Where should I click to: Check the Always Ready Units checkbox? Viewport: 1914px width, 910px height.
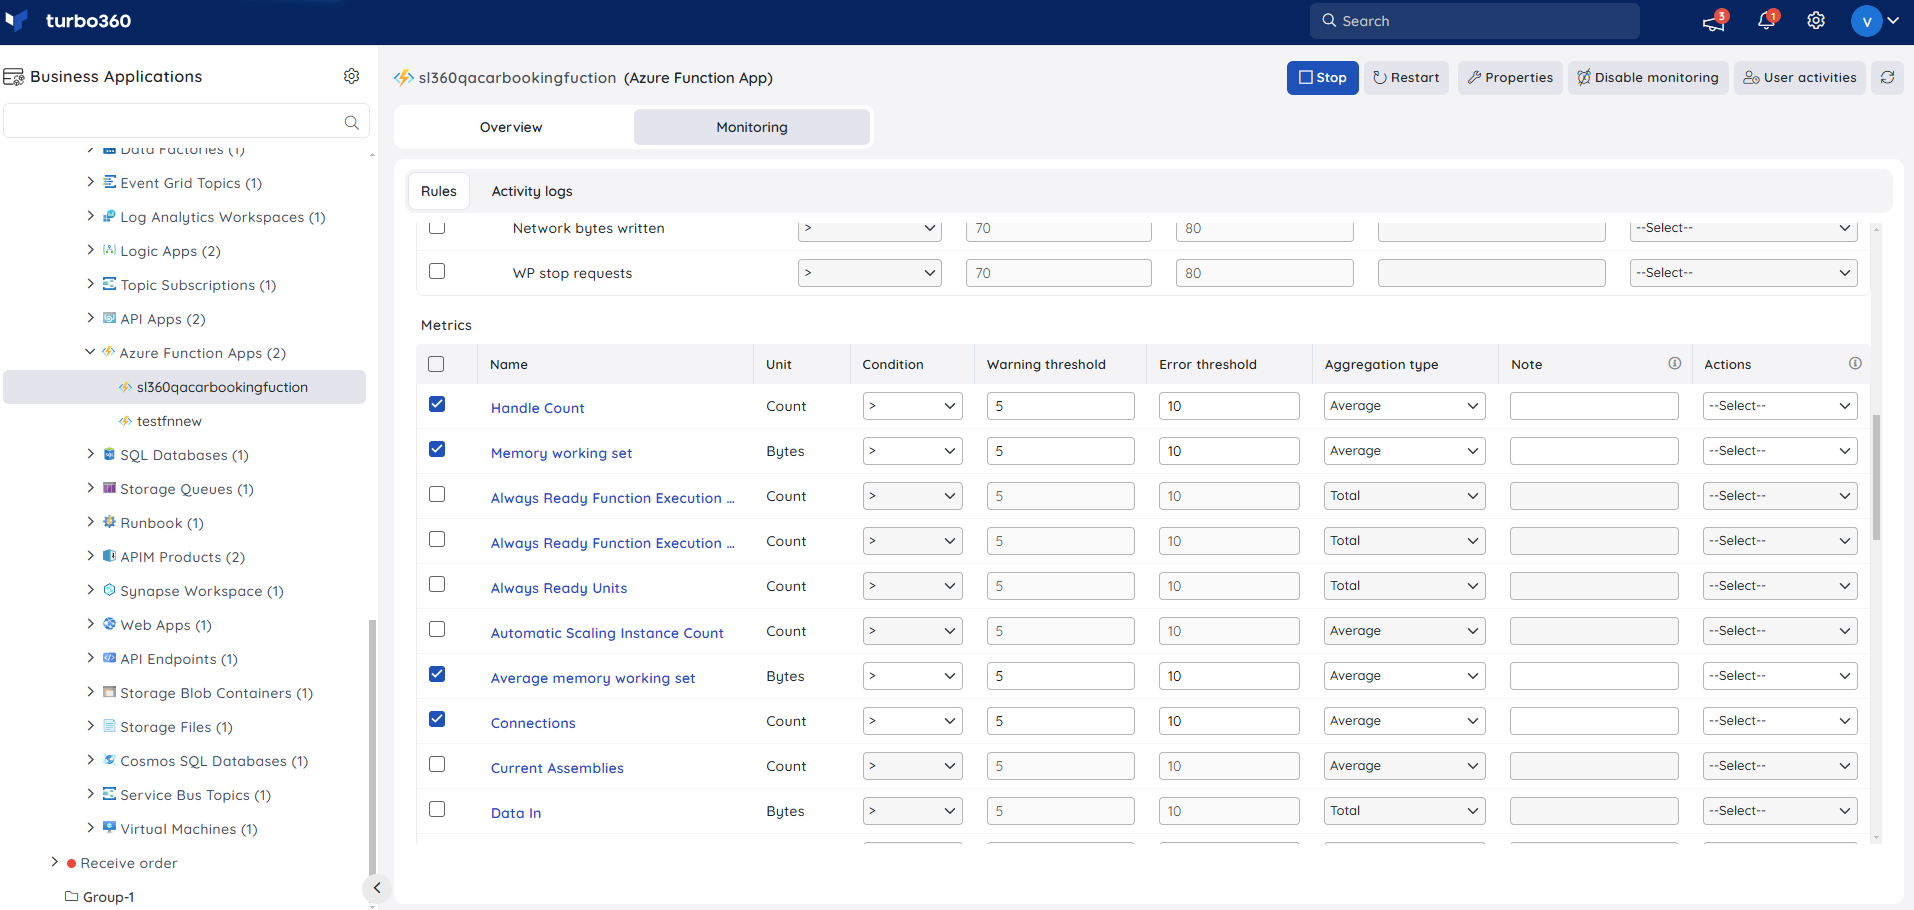437,584
